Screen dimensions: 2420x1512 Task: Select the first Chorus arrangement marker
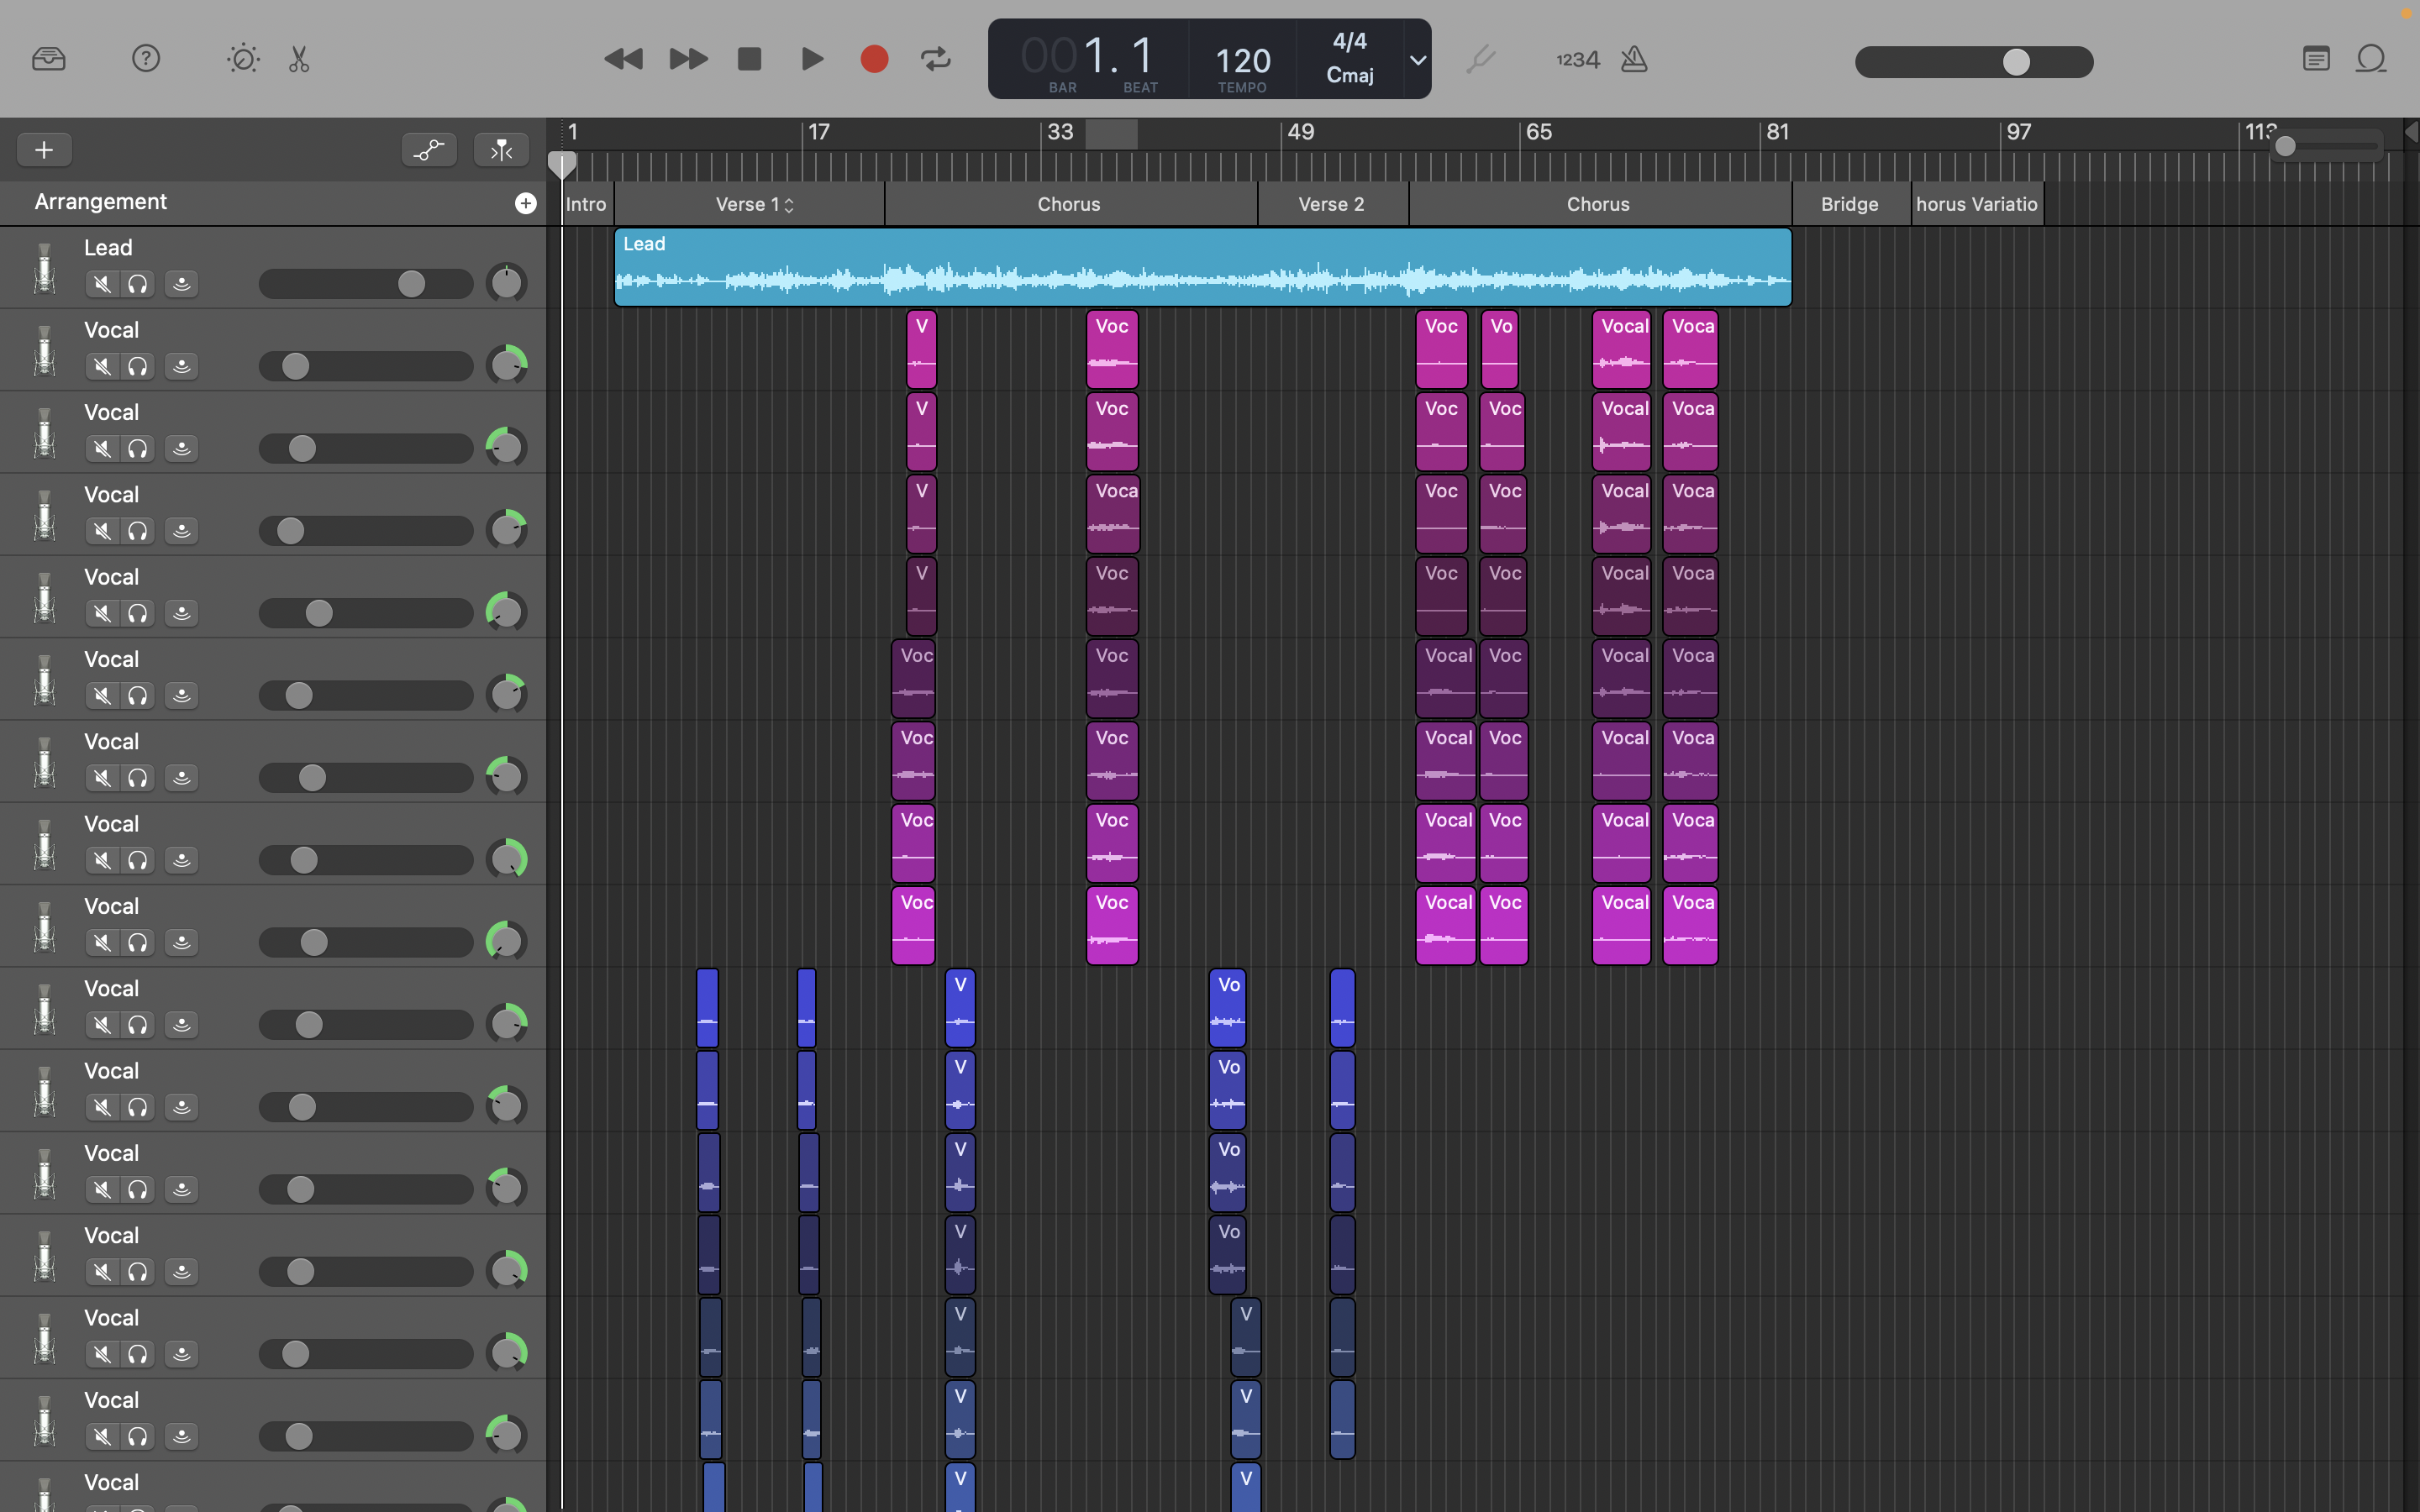pyautogui.click(x=1070, y=204)
